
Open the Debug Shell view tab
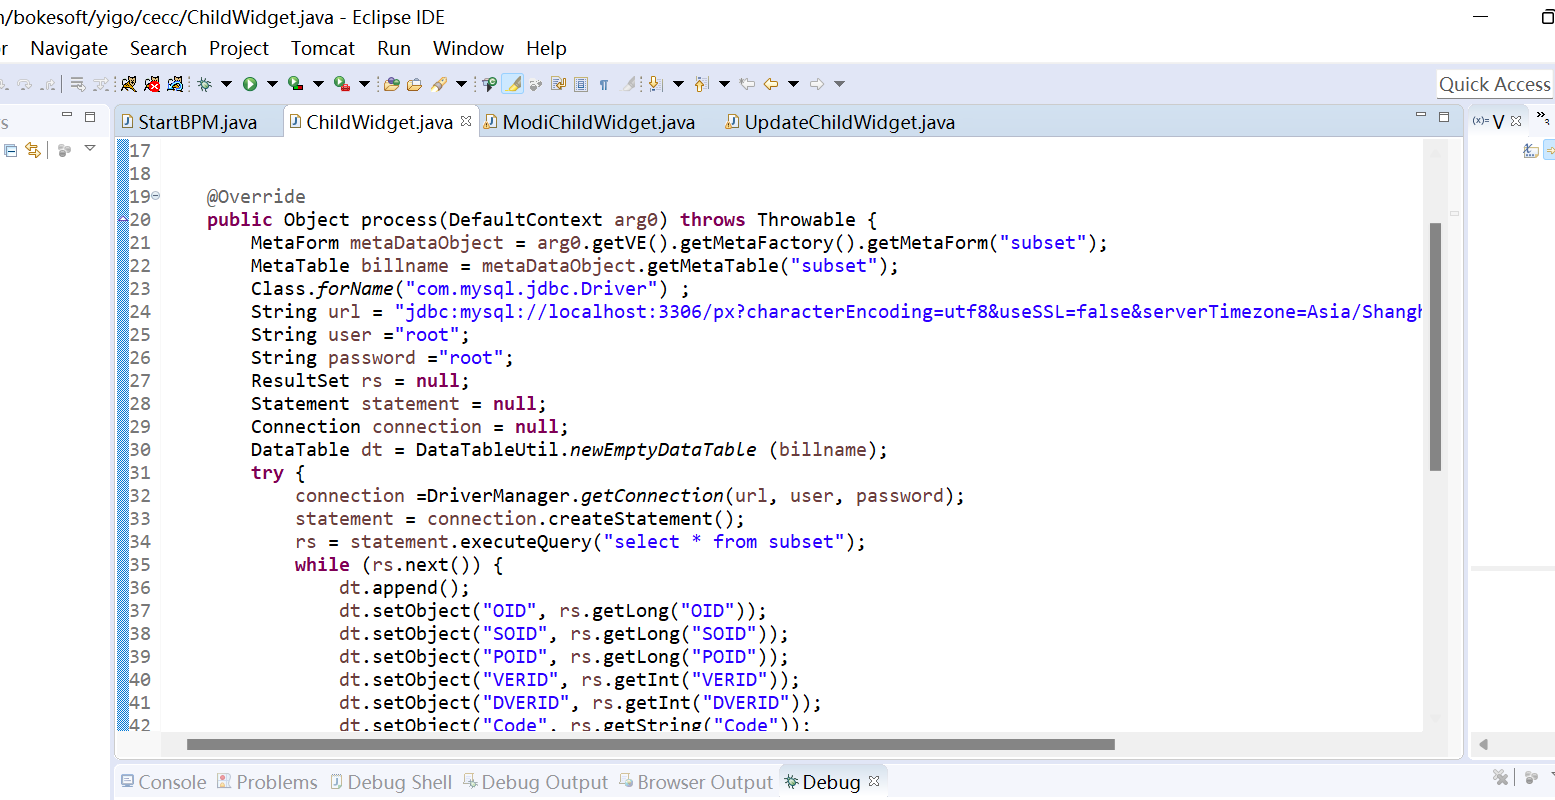click(x=391, y=782)
